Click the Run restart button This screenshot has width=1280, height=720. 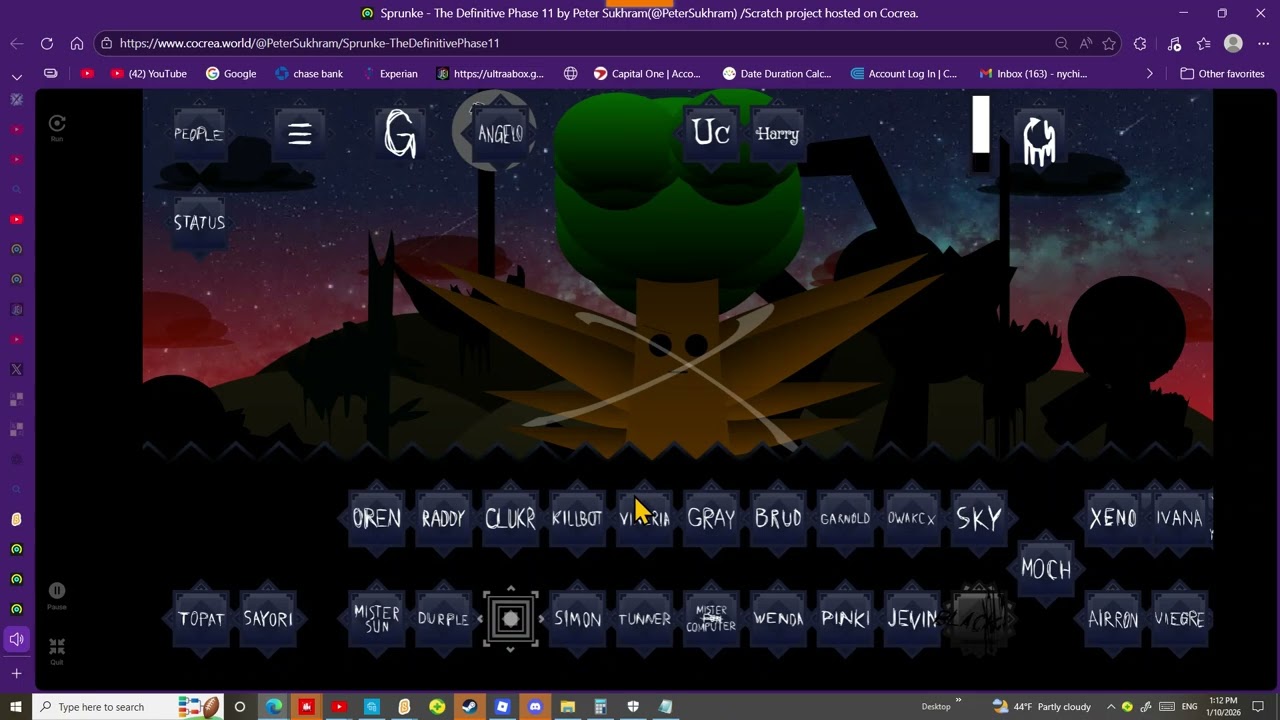(x=57, y=127)
